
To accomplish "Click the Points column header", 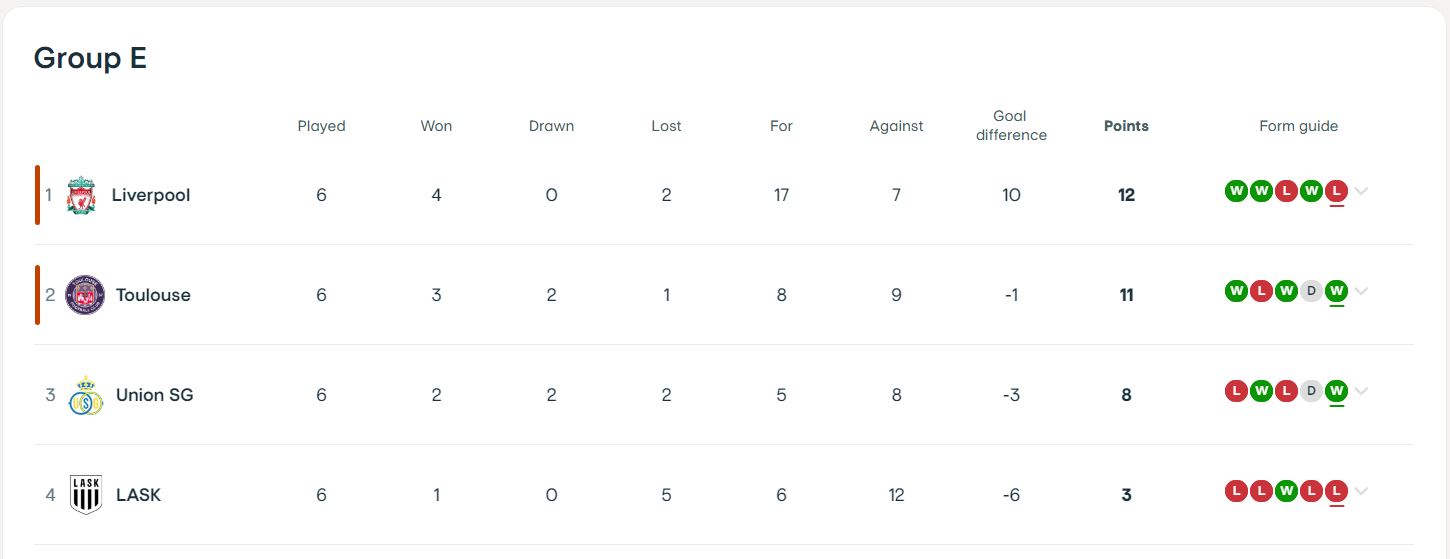I will pos(1126,126).
